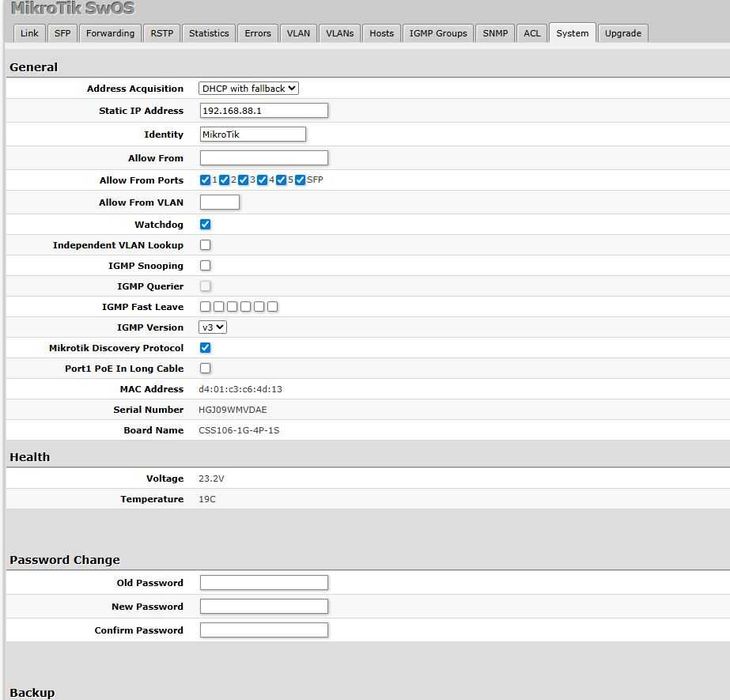
Task: Switch to the Forwarding tab
Action: pos(110,34)
